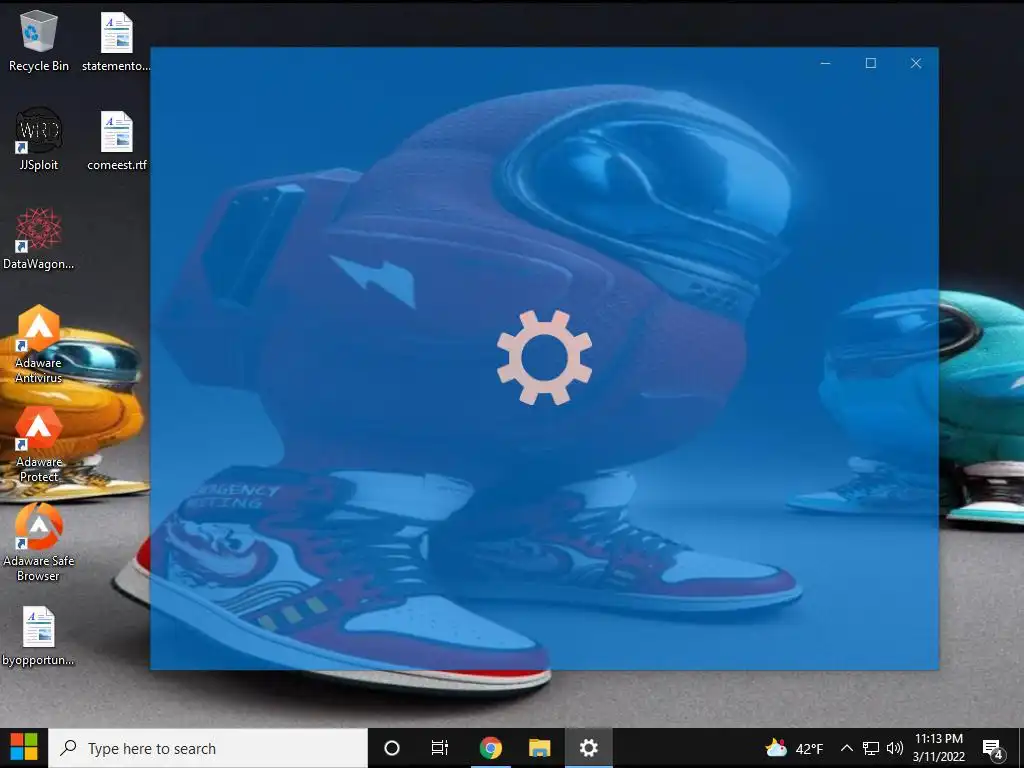Select the Adaware Safe Browser shortcut
The height and width of the screenshot is (768, 1024).
39,542
